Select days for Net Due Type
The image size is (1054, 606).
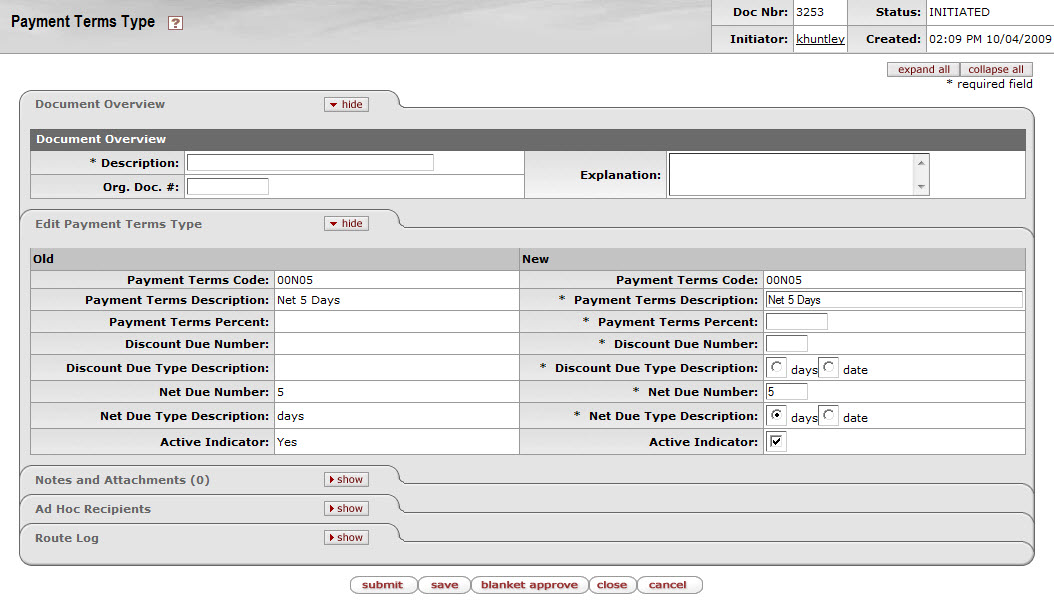pos(778,416)
